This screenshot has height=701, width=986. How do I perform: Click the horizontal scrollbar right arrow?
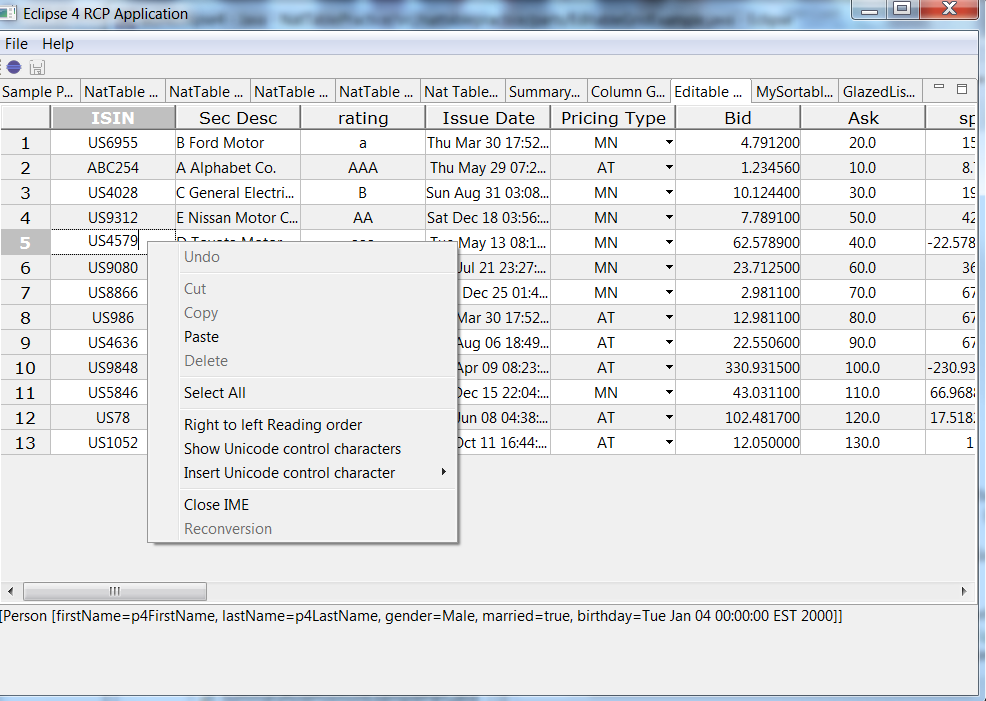click(964, 591)
